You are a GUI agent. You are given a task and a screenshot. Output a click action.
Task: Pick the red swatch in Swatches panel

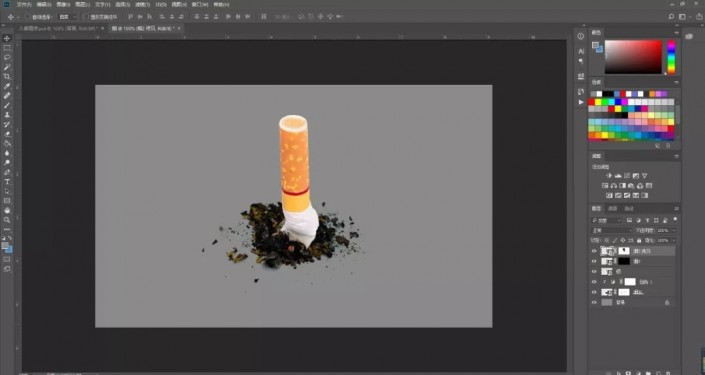(592, 103)
